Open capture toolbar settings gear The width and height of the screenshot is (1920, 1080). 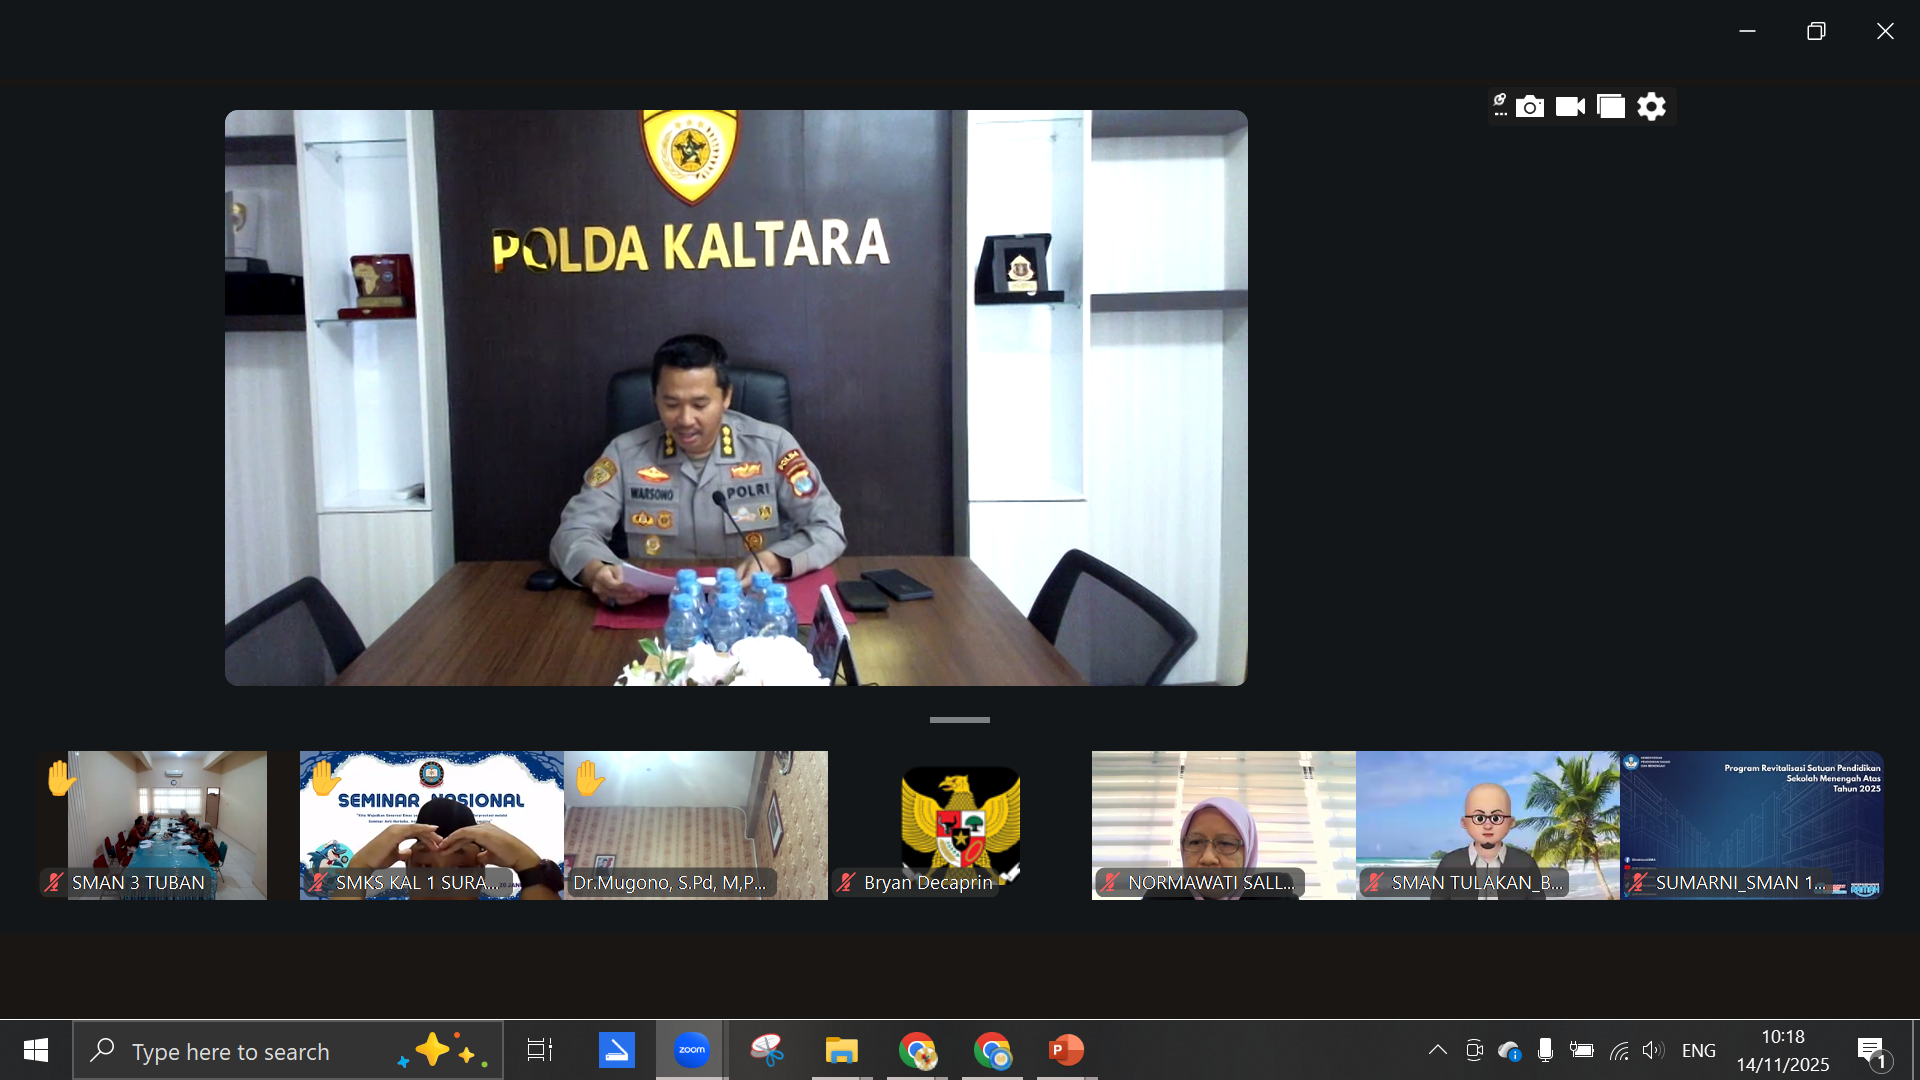click(1651, 107)
